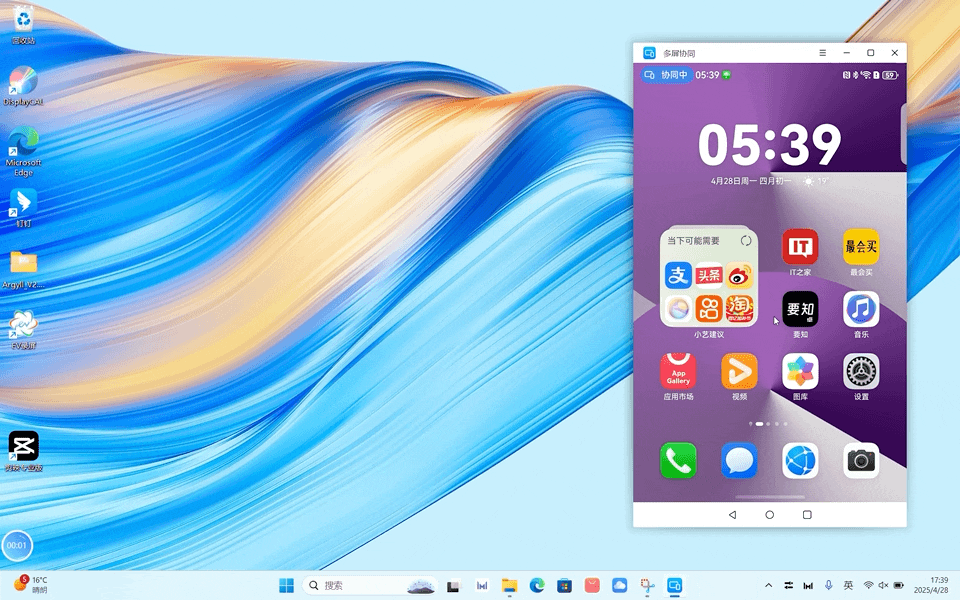Expand the system tray hidden icons chevron
The image size is (960, 600).
(x=768, y=585)
